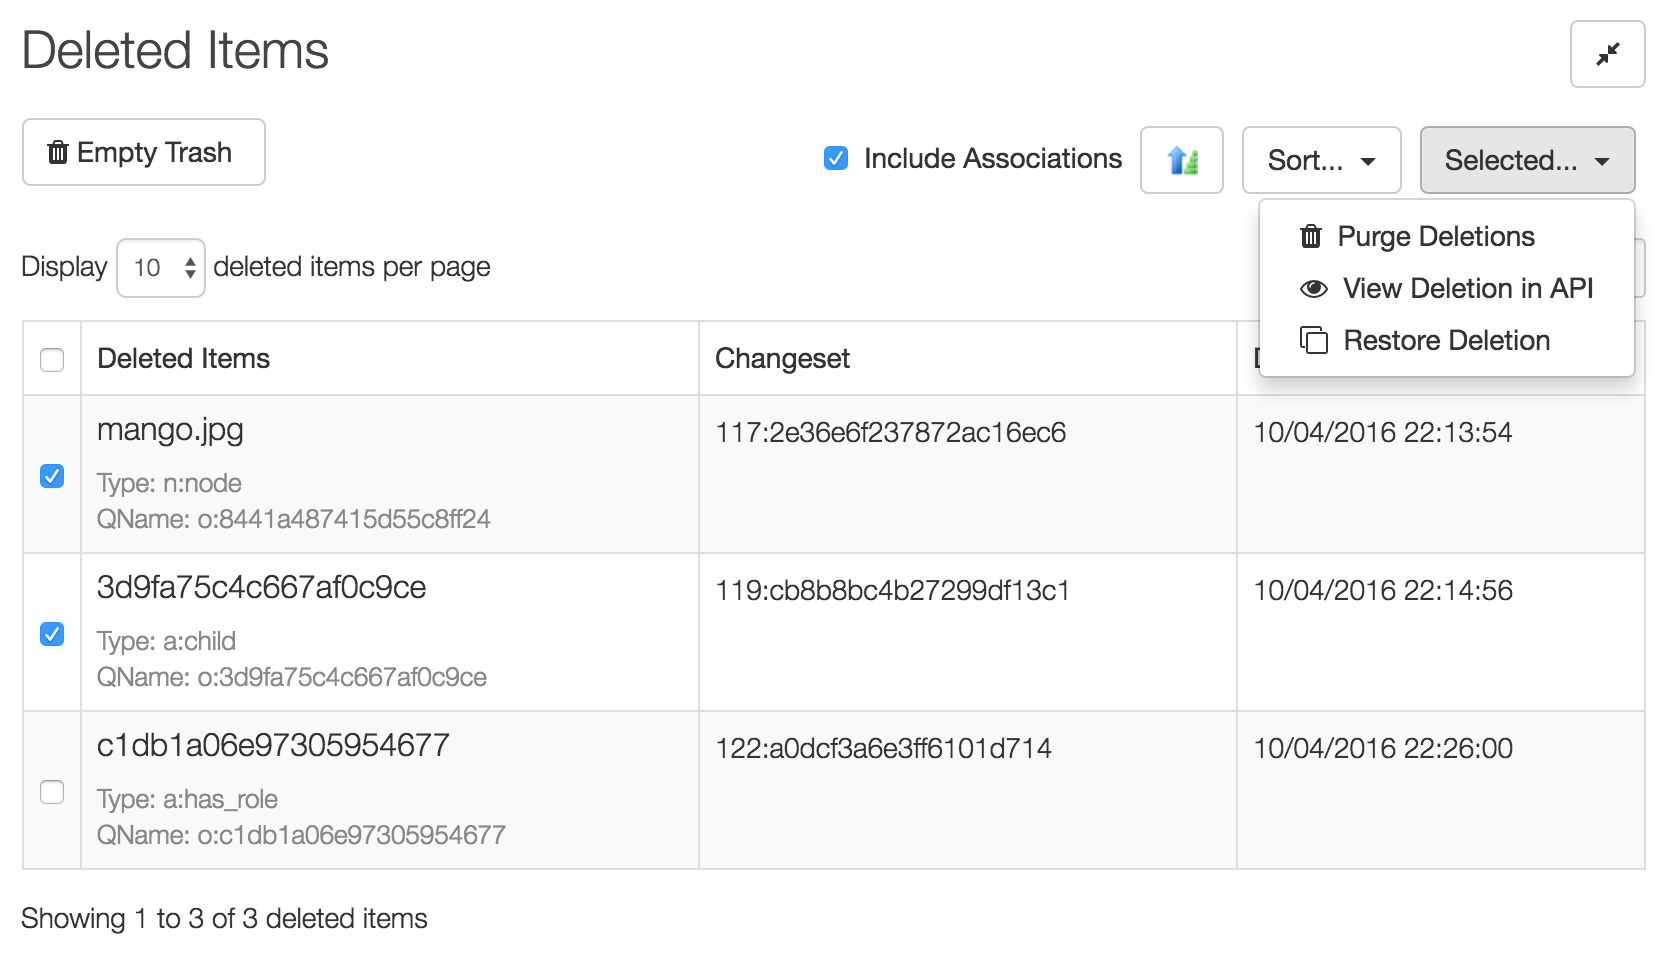Viewport: 1664px width, 970px height.
Task: Toggle the select-all header checkbox
Action: pos(52,360)
